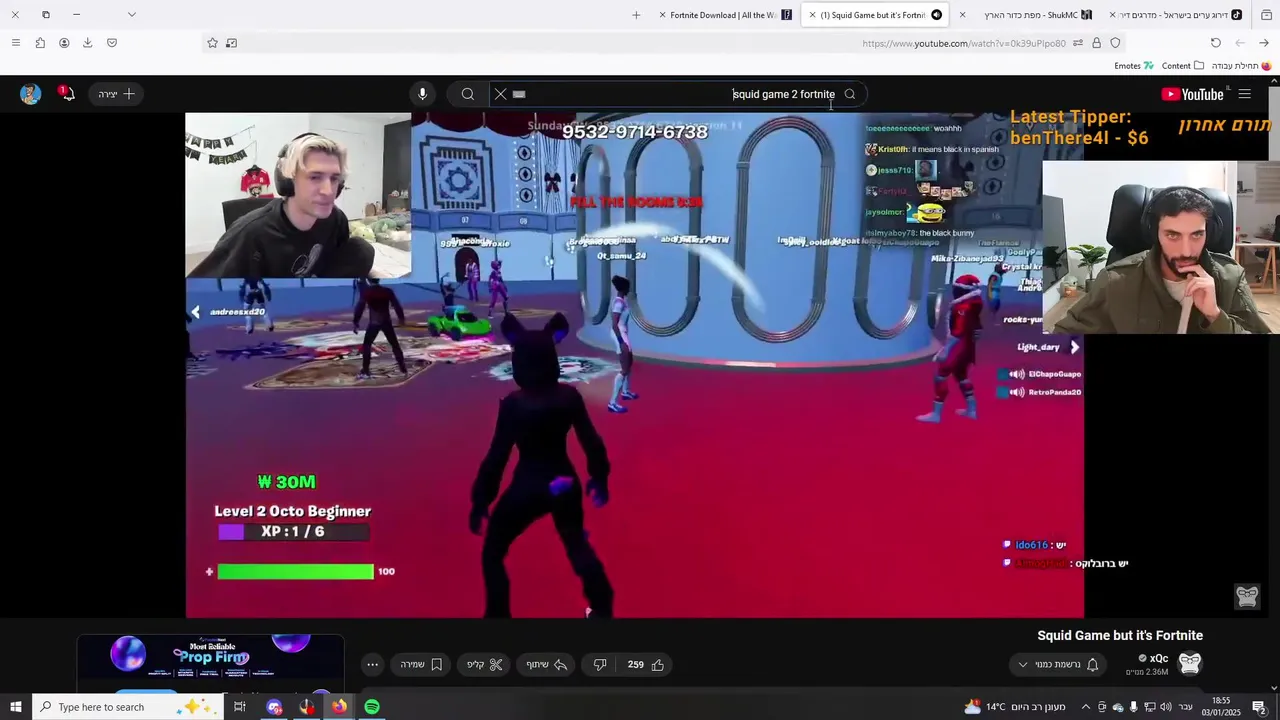Expand the subscribed bell notification dropdown

1058,664
